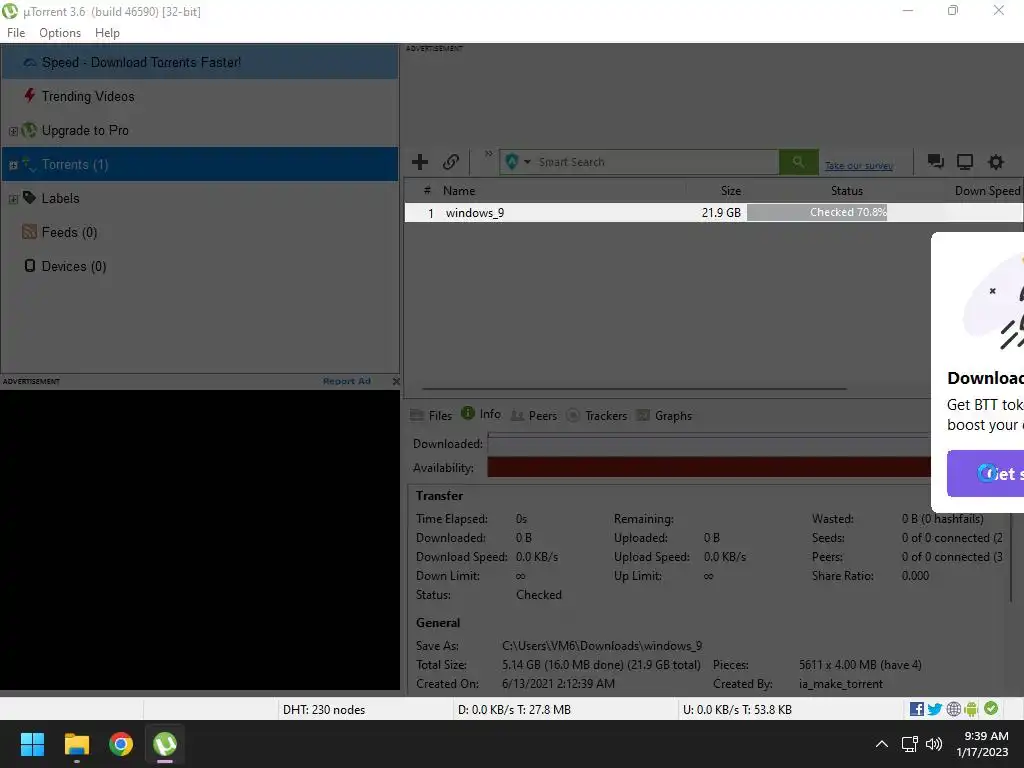Click DHT: 230 nodes status entry

coord(324,709)
